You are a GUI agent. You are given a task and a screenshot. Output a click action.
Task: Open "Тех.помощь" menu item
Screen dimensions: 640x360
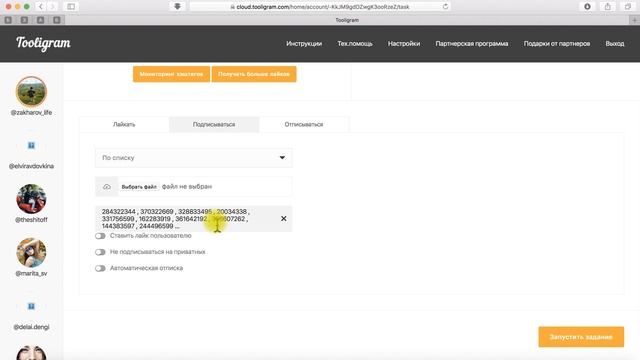355,44
